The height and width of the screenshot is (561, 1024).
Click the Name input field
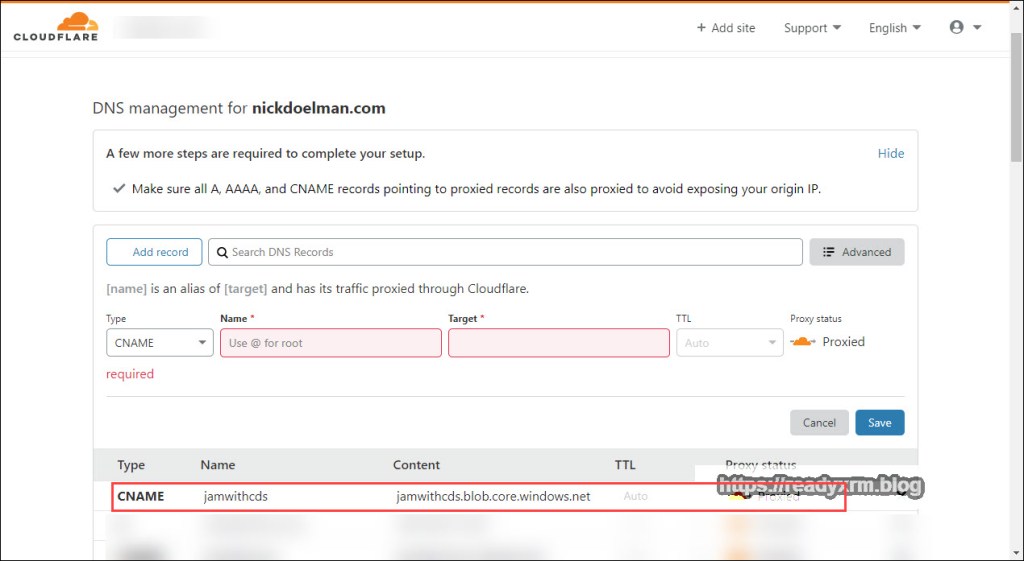[x=330, y=343]
